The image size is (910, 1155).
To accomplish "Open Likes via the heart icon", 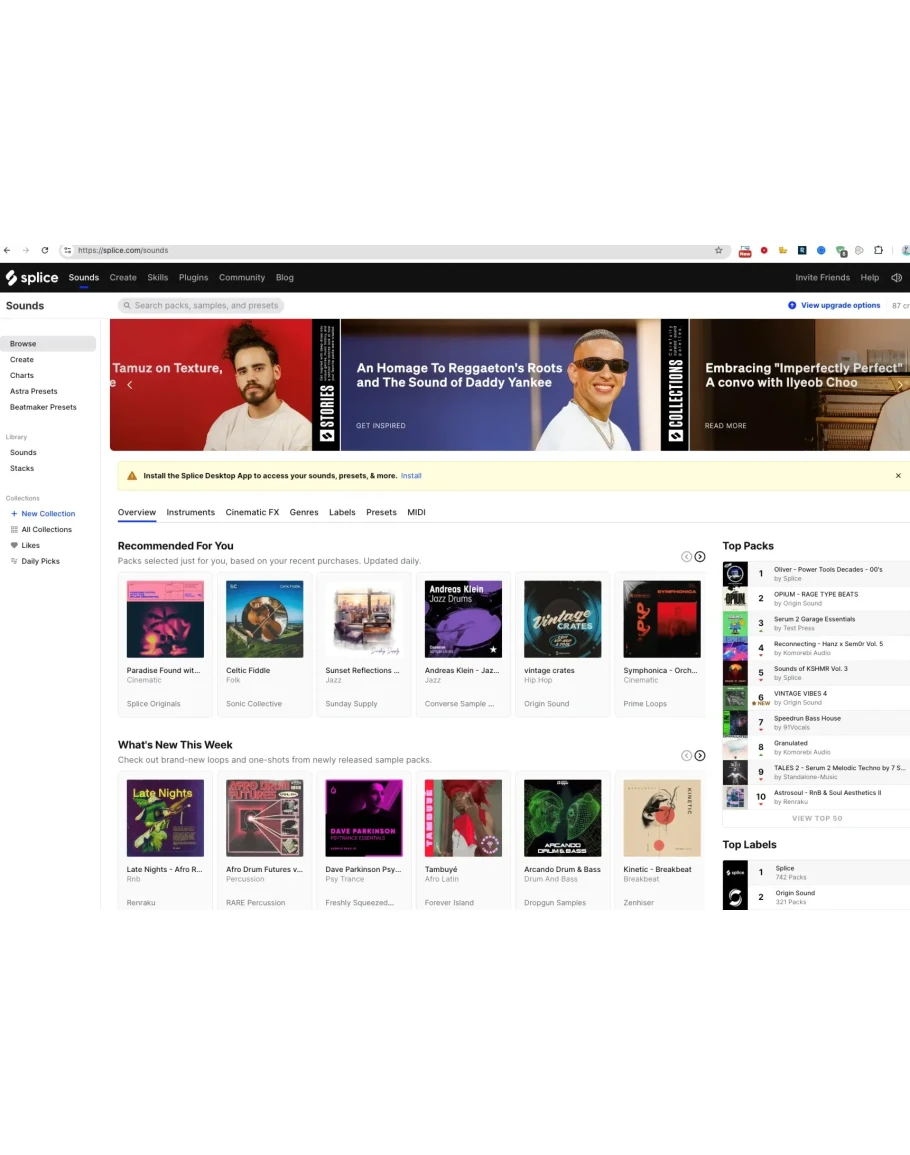I will point(14,546).
